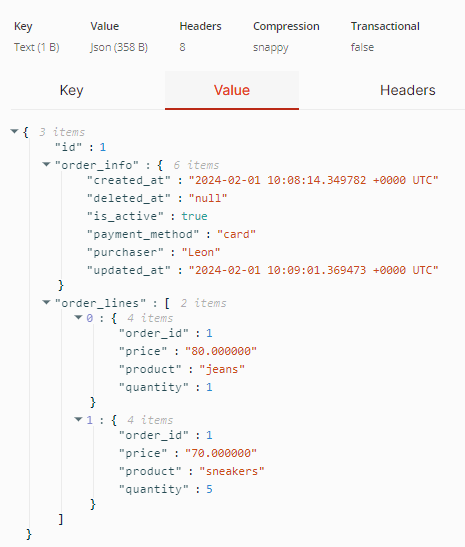Viewport: 465px width, 547px height.
Task: Click the "is_active" true value
Action: tap(194, 216)
